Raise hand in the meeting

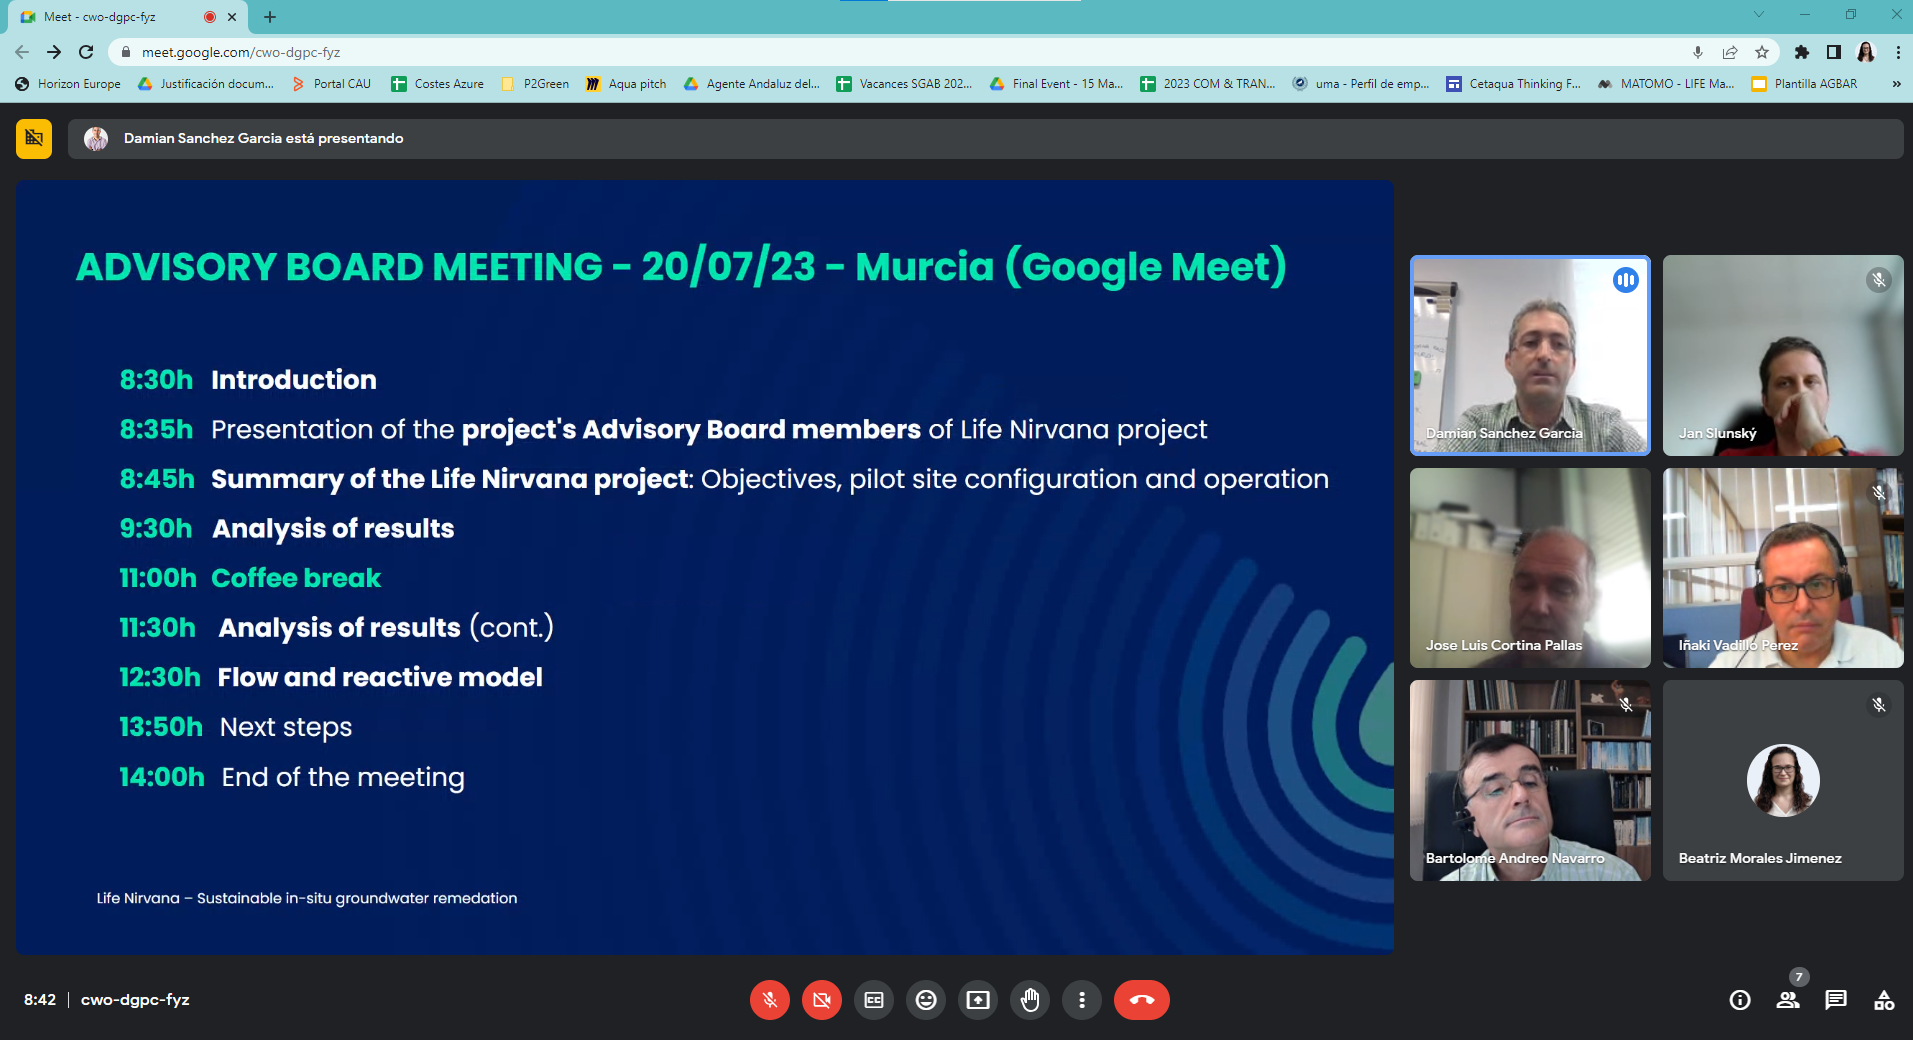[x=1030, y=1000]
